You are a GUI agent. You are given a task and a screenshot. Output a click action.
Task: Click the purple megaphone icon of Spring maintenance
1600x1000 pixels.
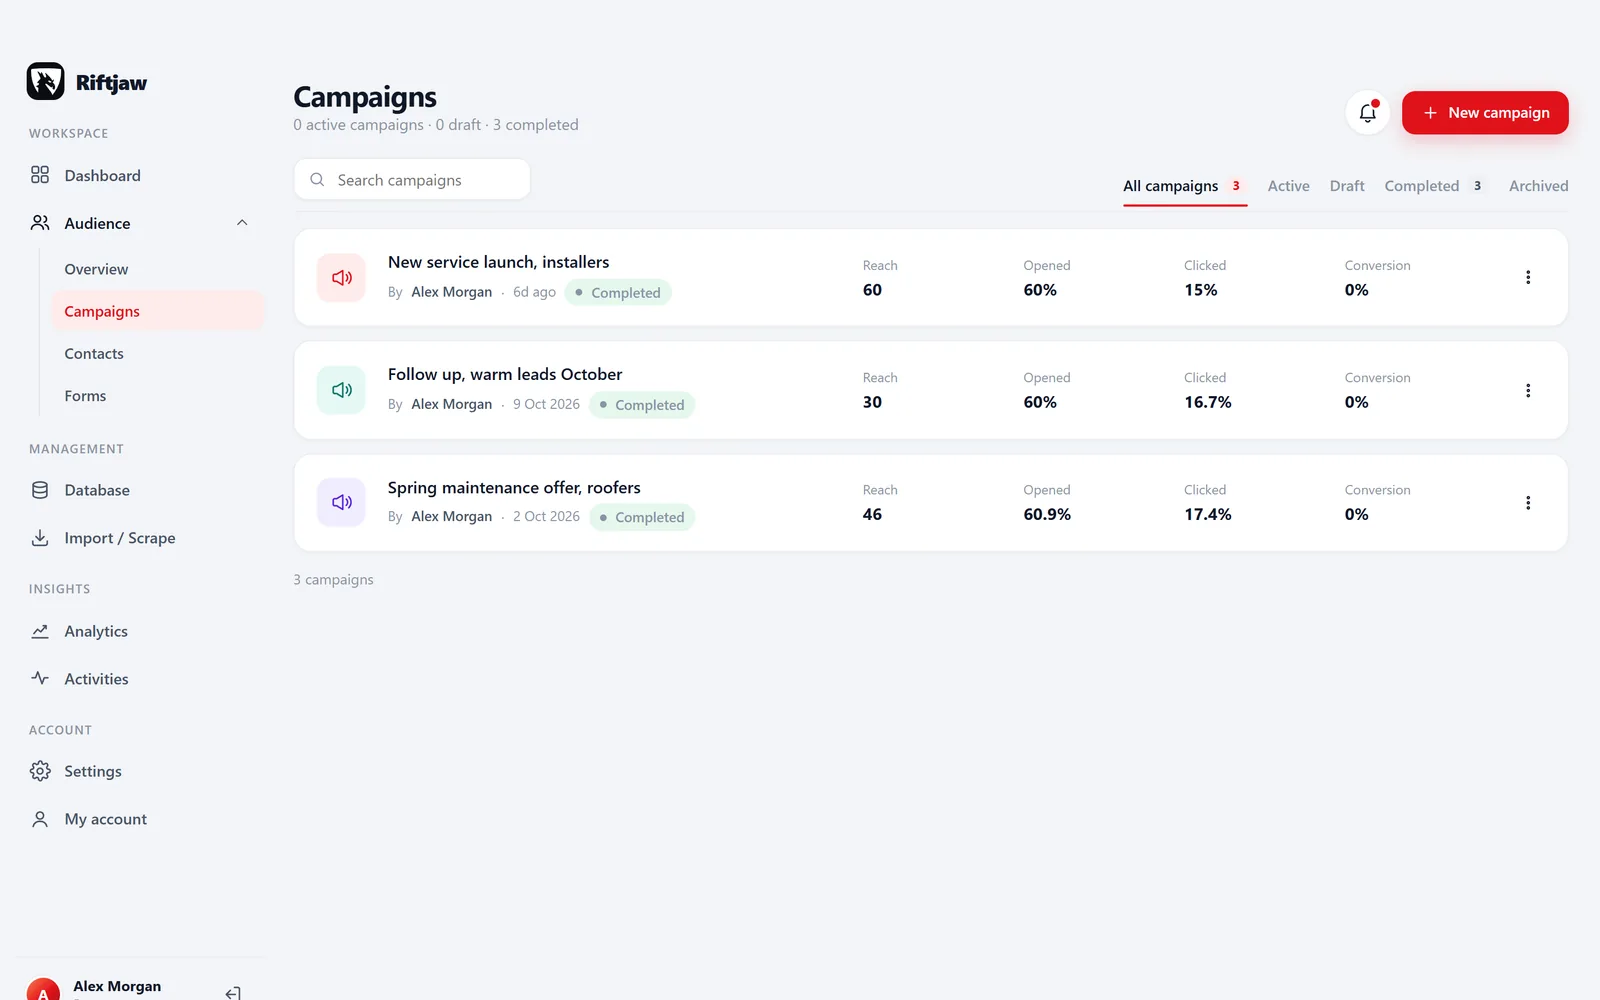click(x=342, y=502)
